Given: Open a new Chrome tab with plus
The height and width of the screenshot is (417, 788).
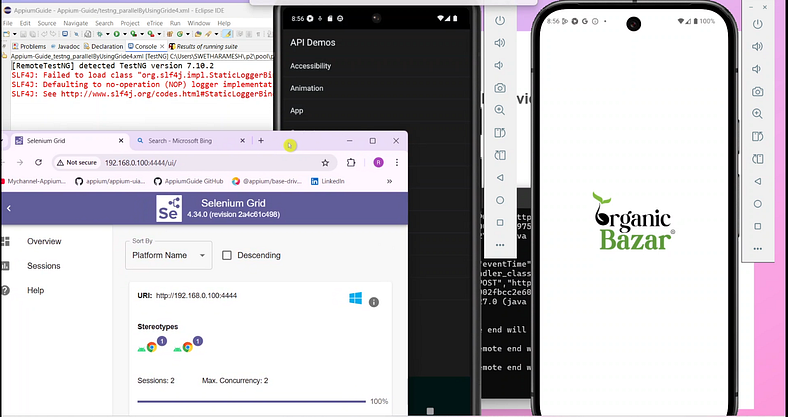Looking at the screenshot, I should pyautogui.click(x=261, y=141).
